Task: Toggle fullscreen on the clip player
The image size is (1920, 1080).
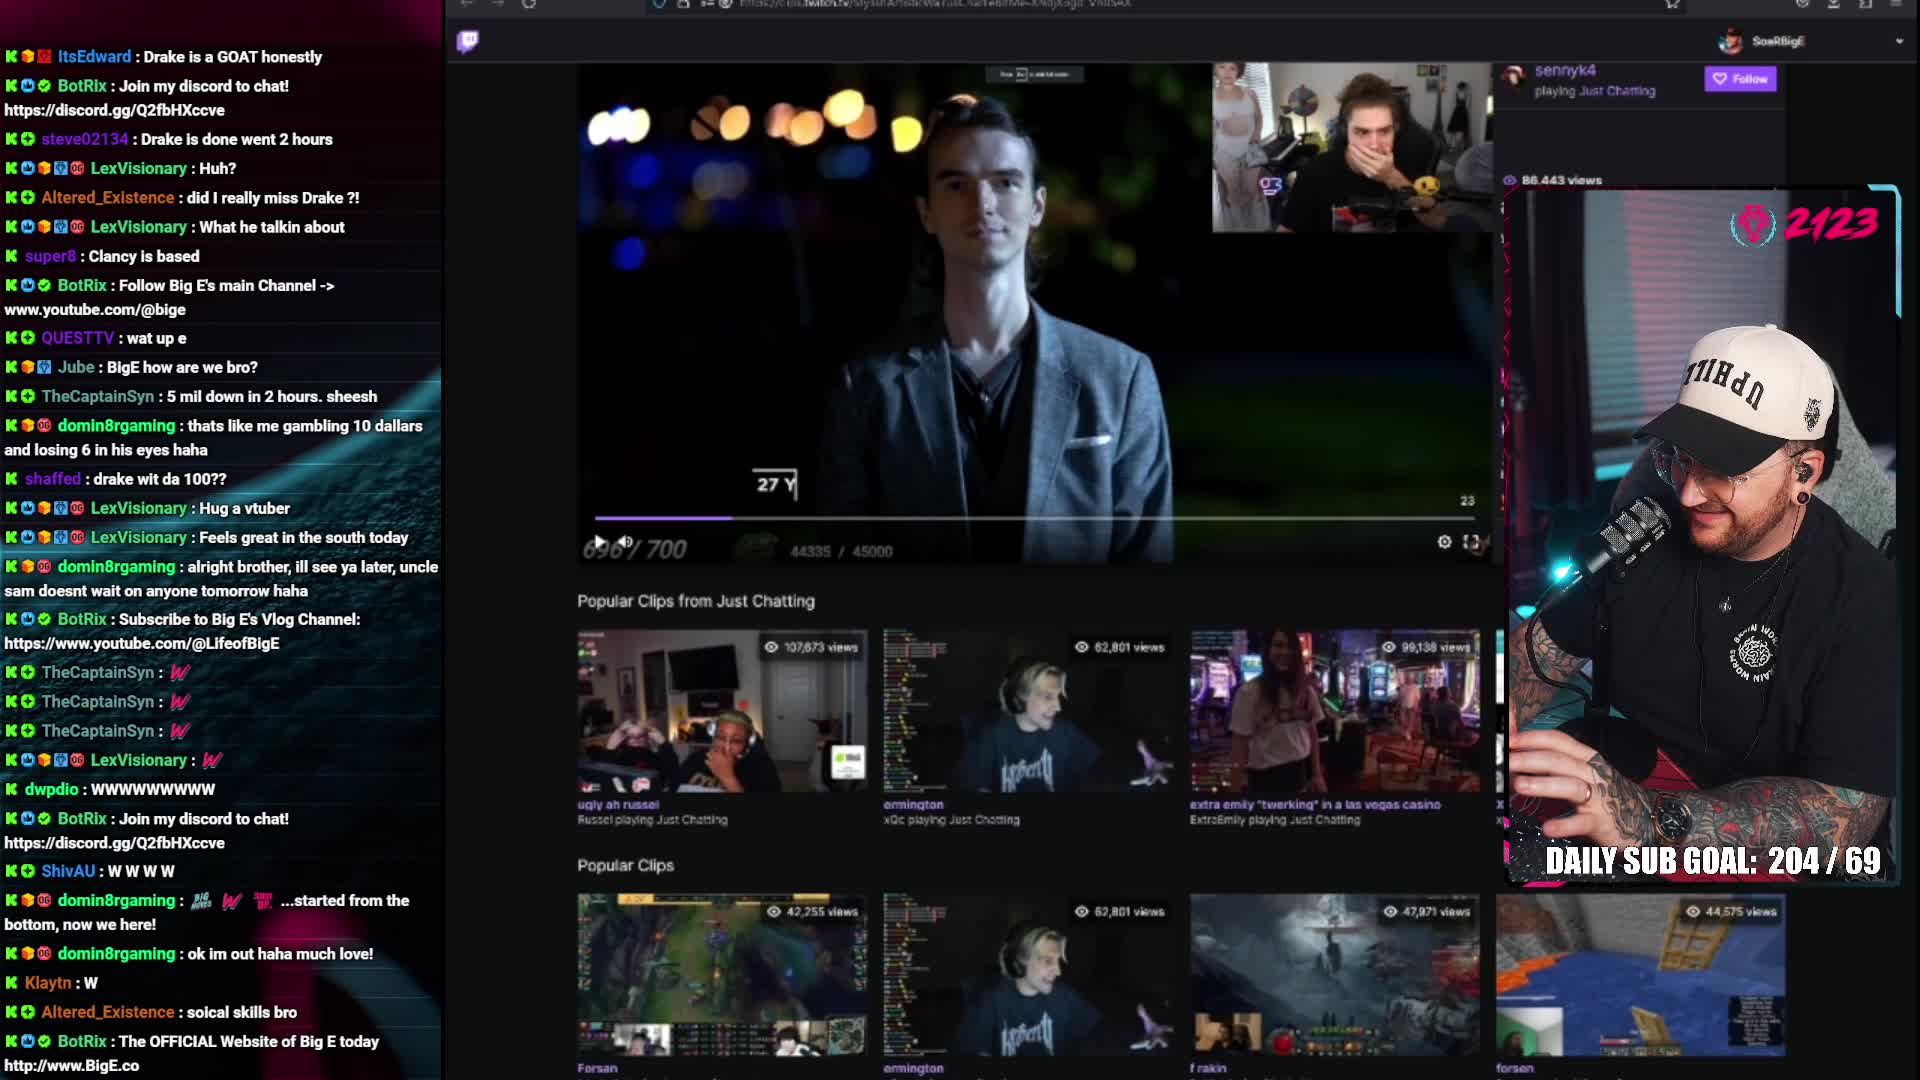Action: (x=1471, y=542)
